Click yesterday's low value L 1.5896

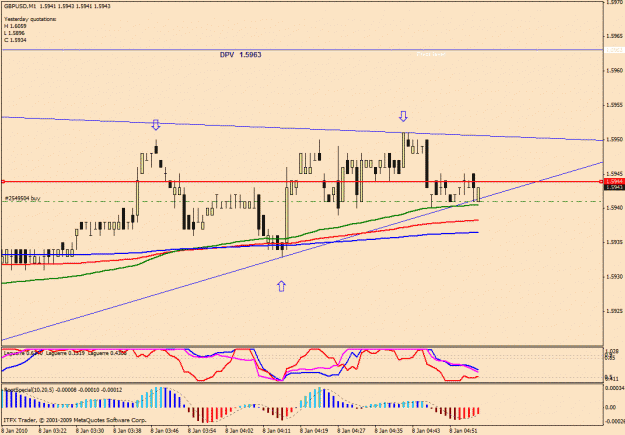[15, 33]
